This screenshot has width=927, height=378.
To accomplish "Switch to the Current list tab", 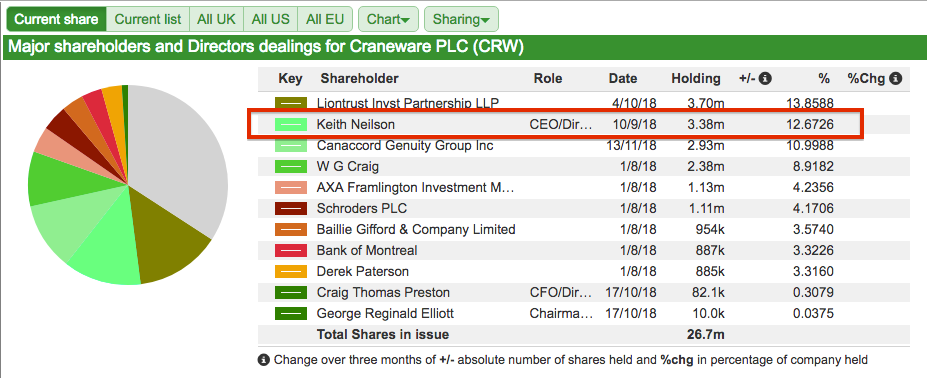I will (148, 19).
